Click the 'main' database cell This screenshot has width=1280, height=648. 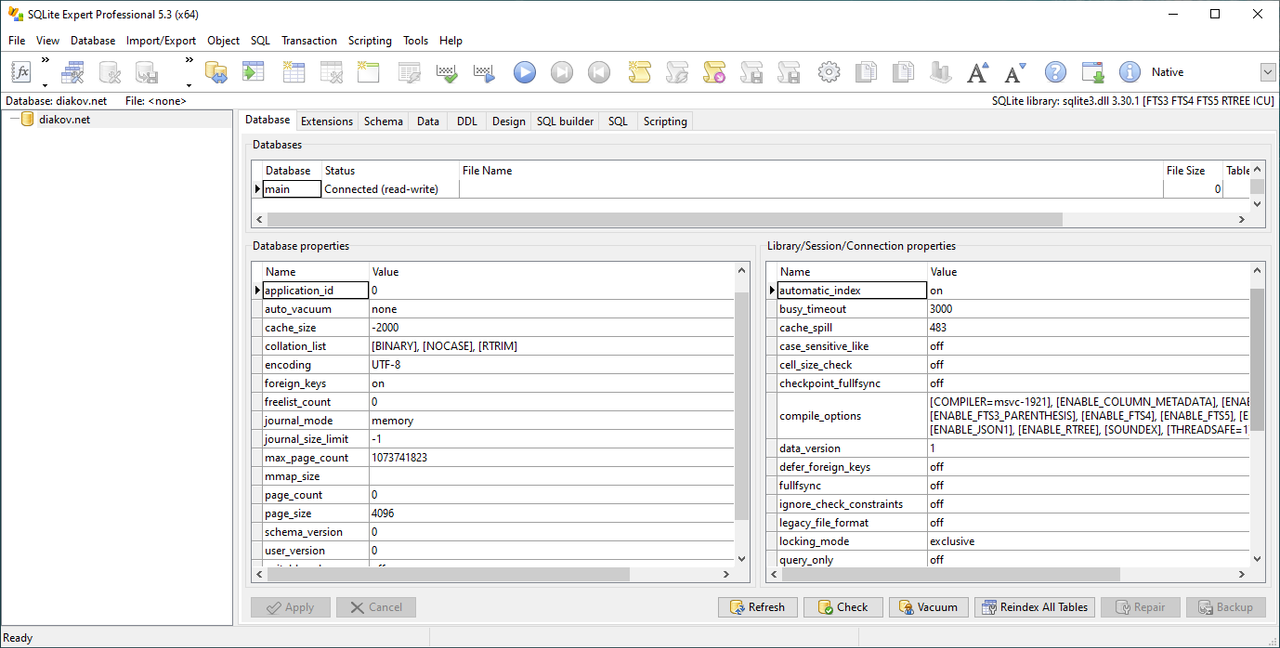click(291, 189)
